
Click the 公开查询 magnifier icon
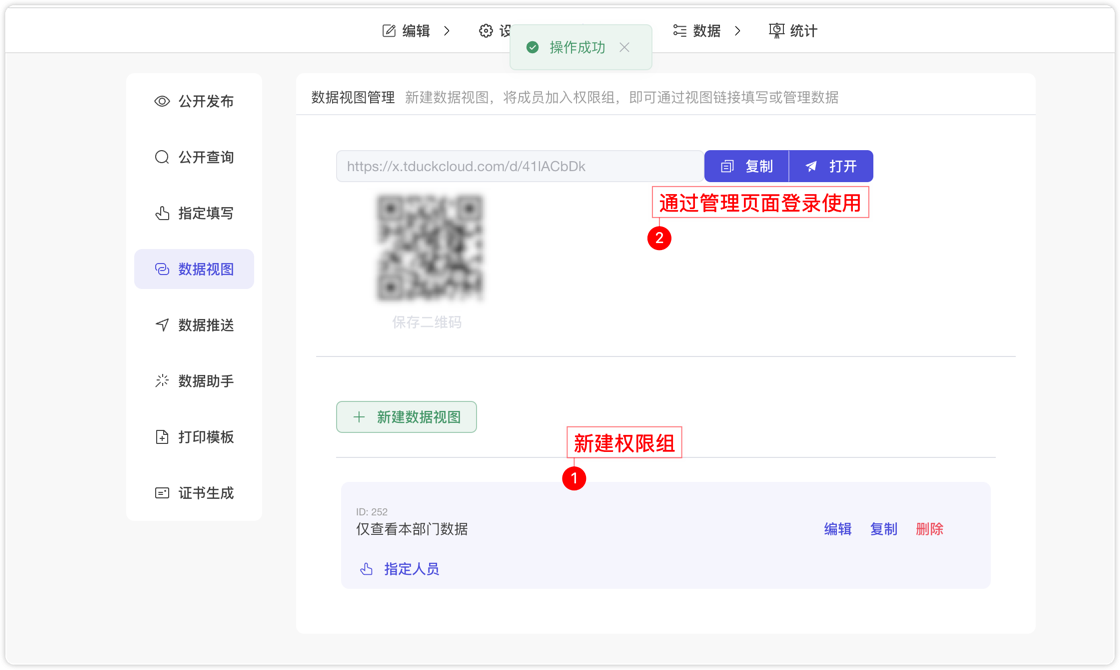click(160, 157)
